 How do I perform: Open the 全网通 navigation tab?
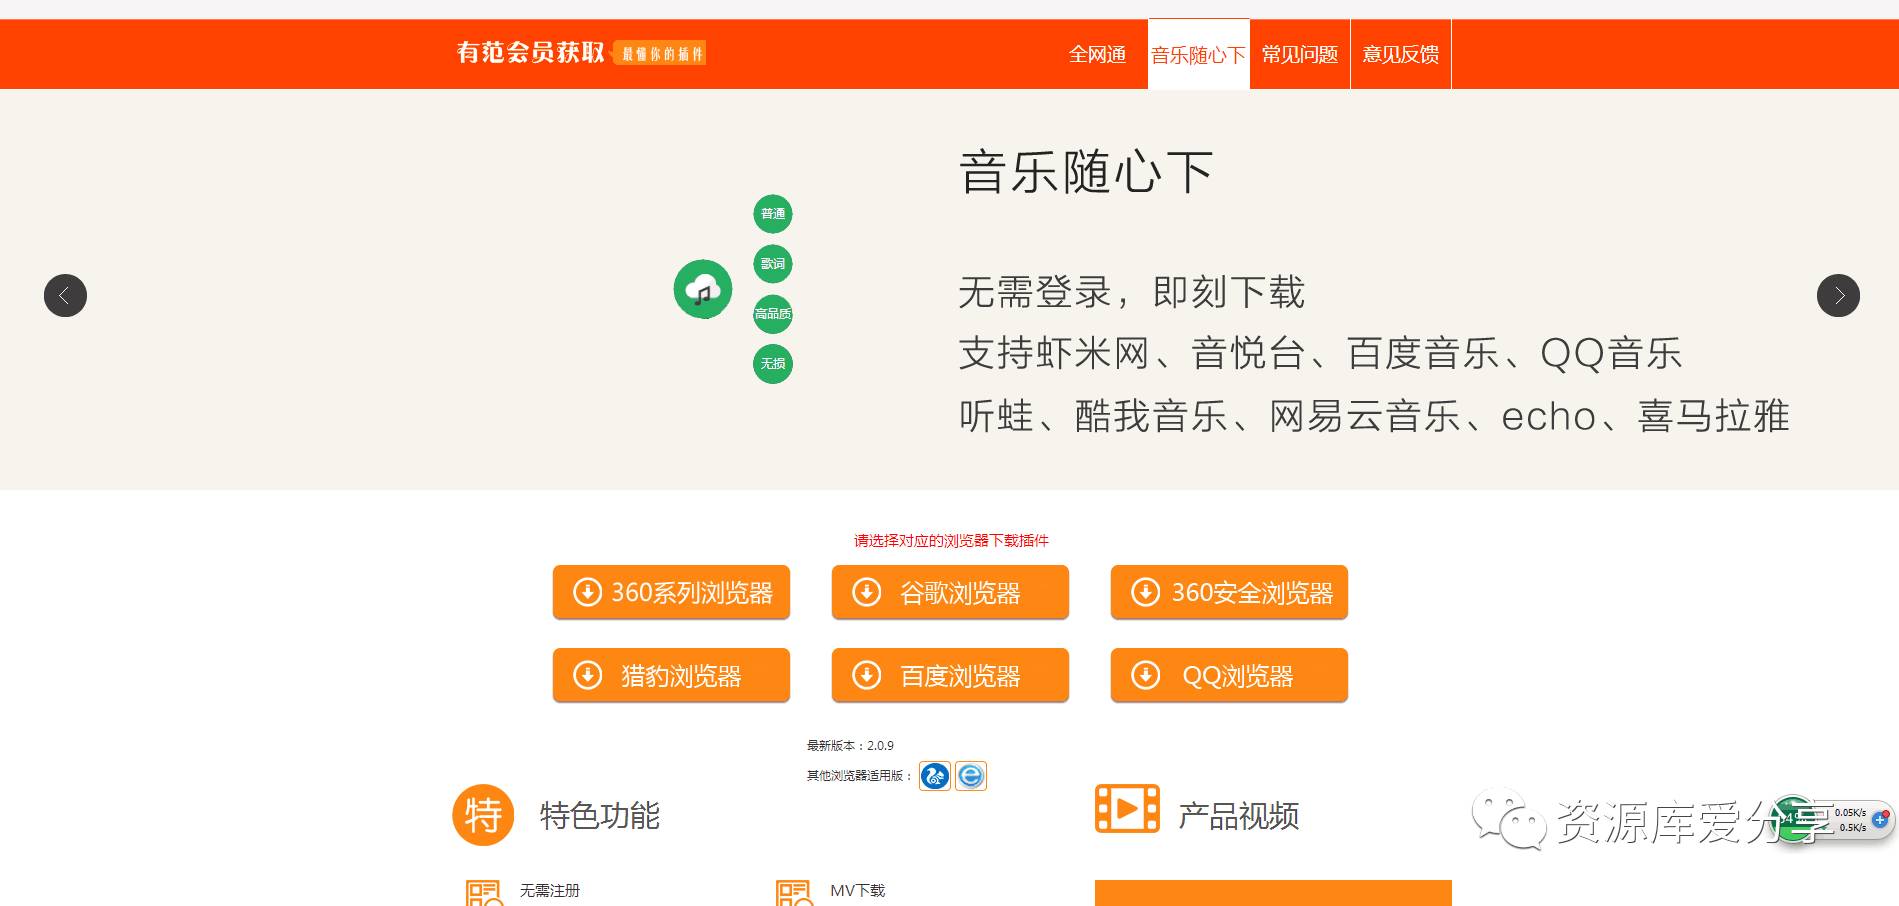[x=1097, y=54]
